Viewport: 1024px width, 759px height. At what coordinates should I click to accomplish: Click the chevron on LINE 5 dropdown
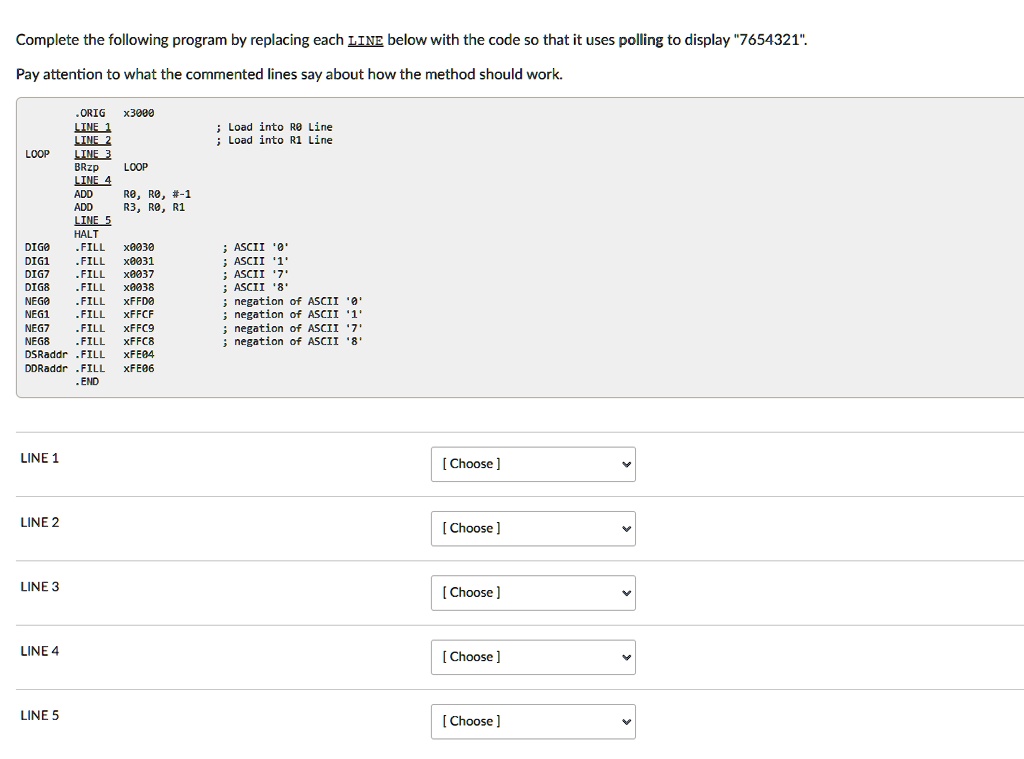point(624,721)
